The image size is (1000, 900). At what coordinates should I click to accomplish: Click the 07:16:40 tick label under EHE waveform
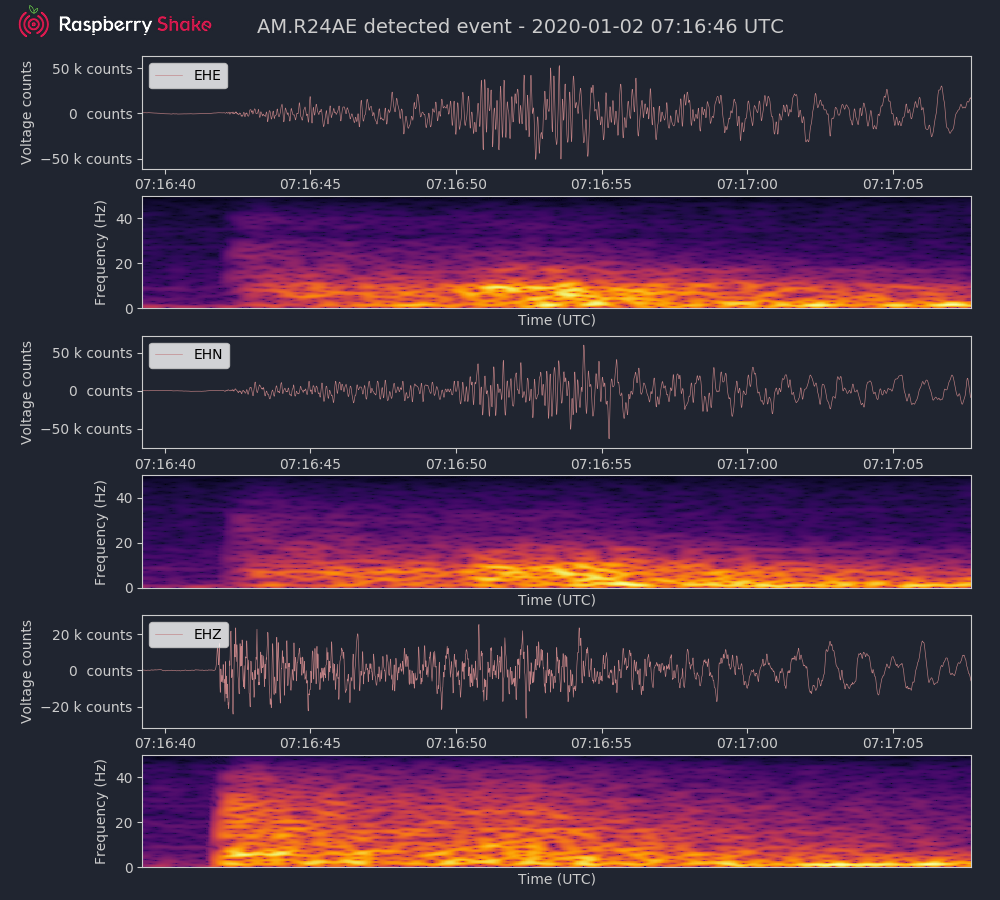click(165, 184)
